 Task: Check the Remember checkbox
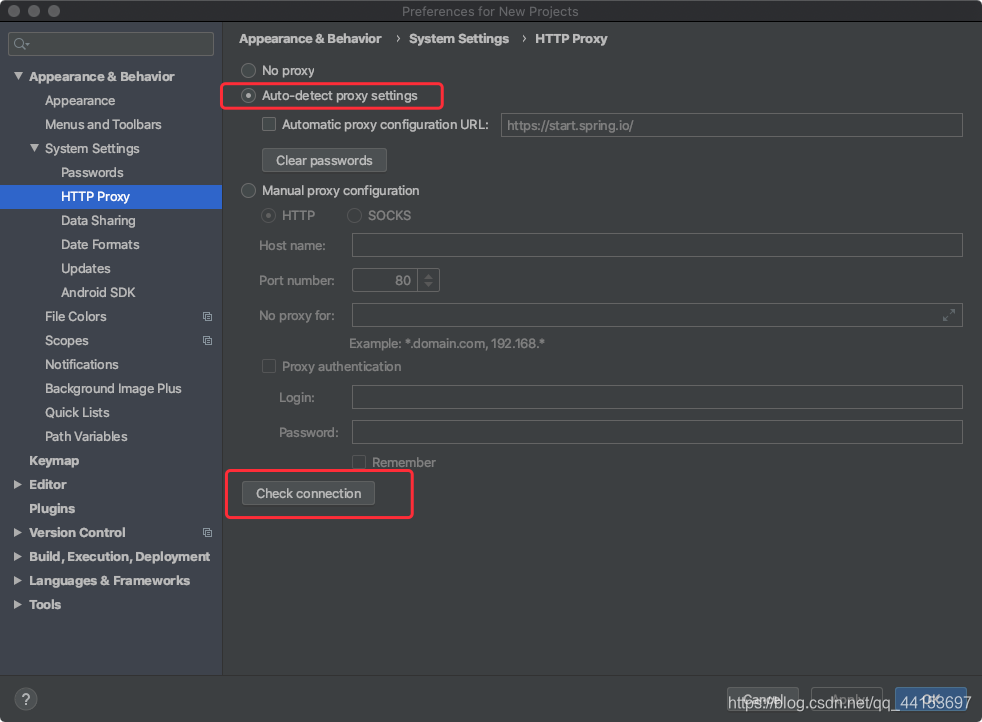tap(359, 462)
